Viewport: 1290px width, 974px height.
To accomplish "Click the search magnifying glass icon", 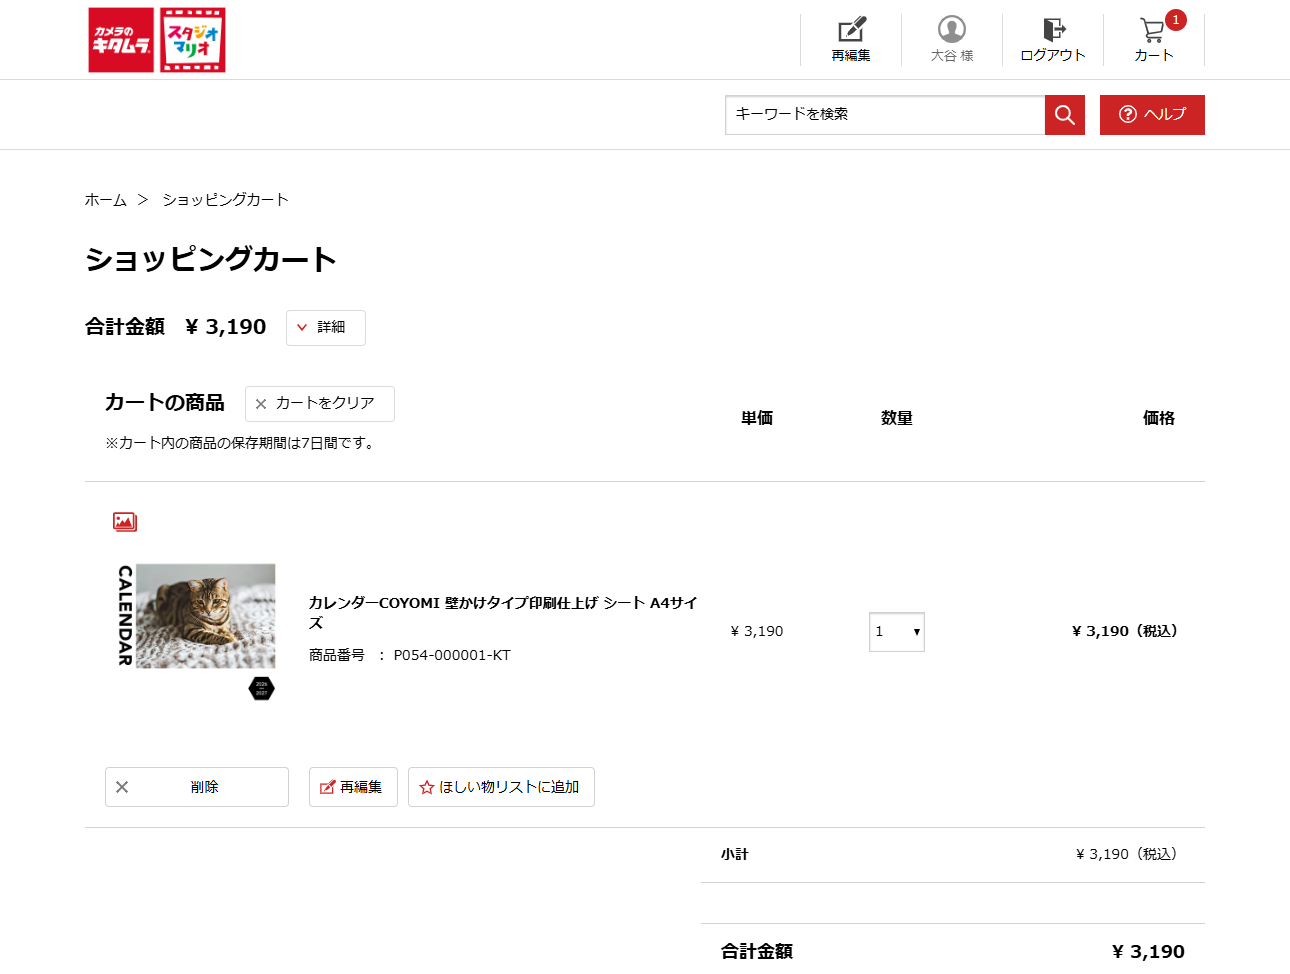I will click(1064, 114).
